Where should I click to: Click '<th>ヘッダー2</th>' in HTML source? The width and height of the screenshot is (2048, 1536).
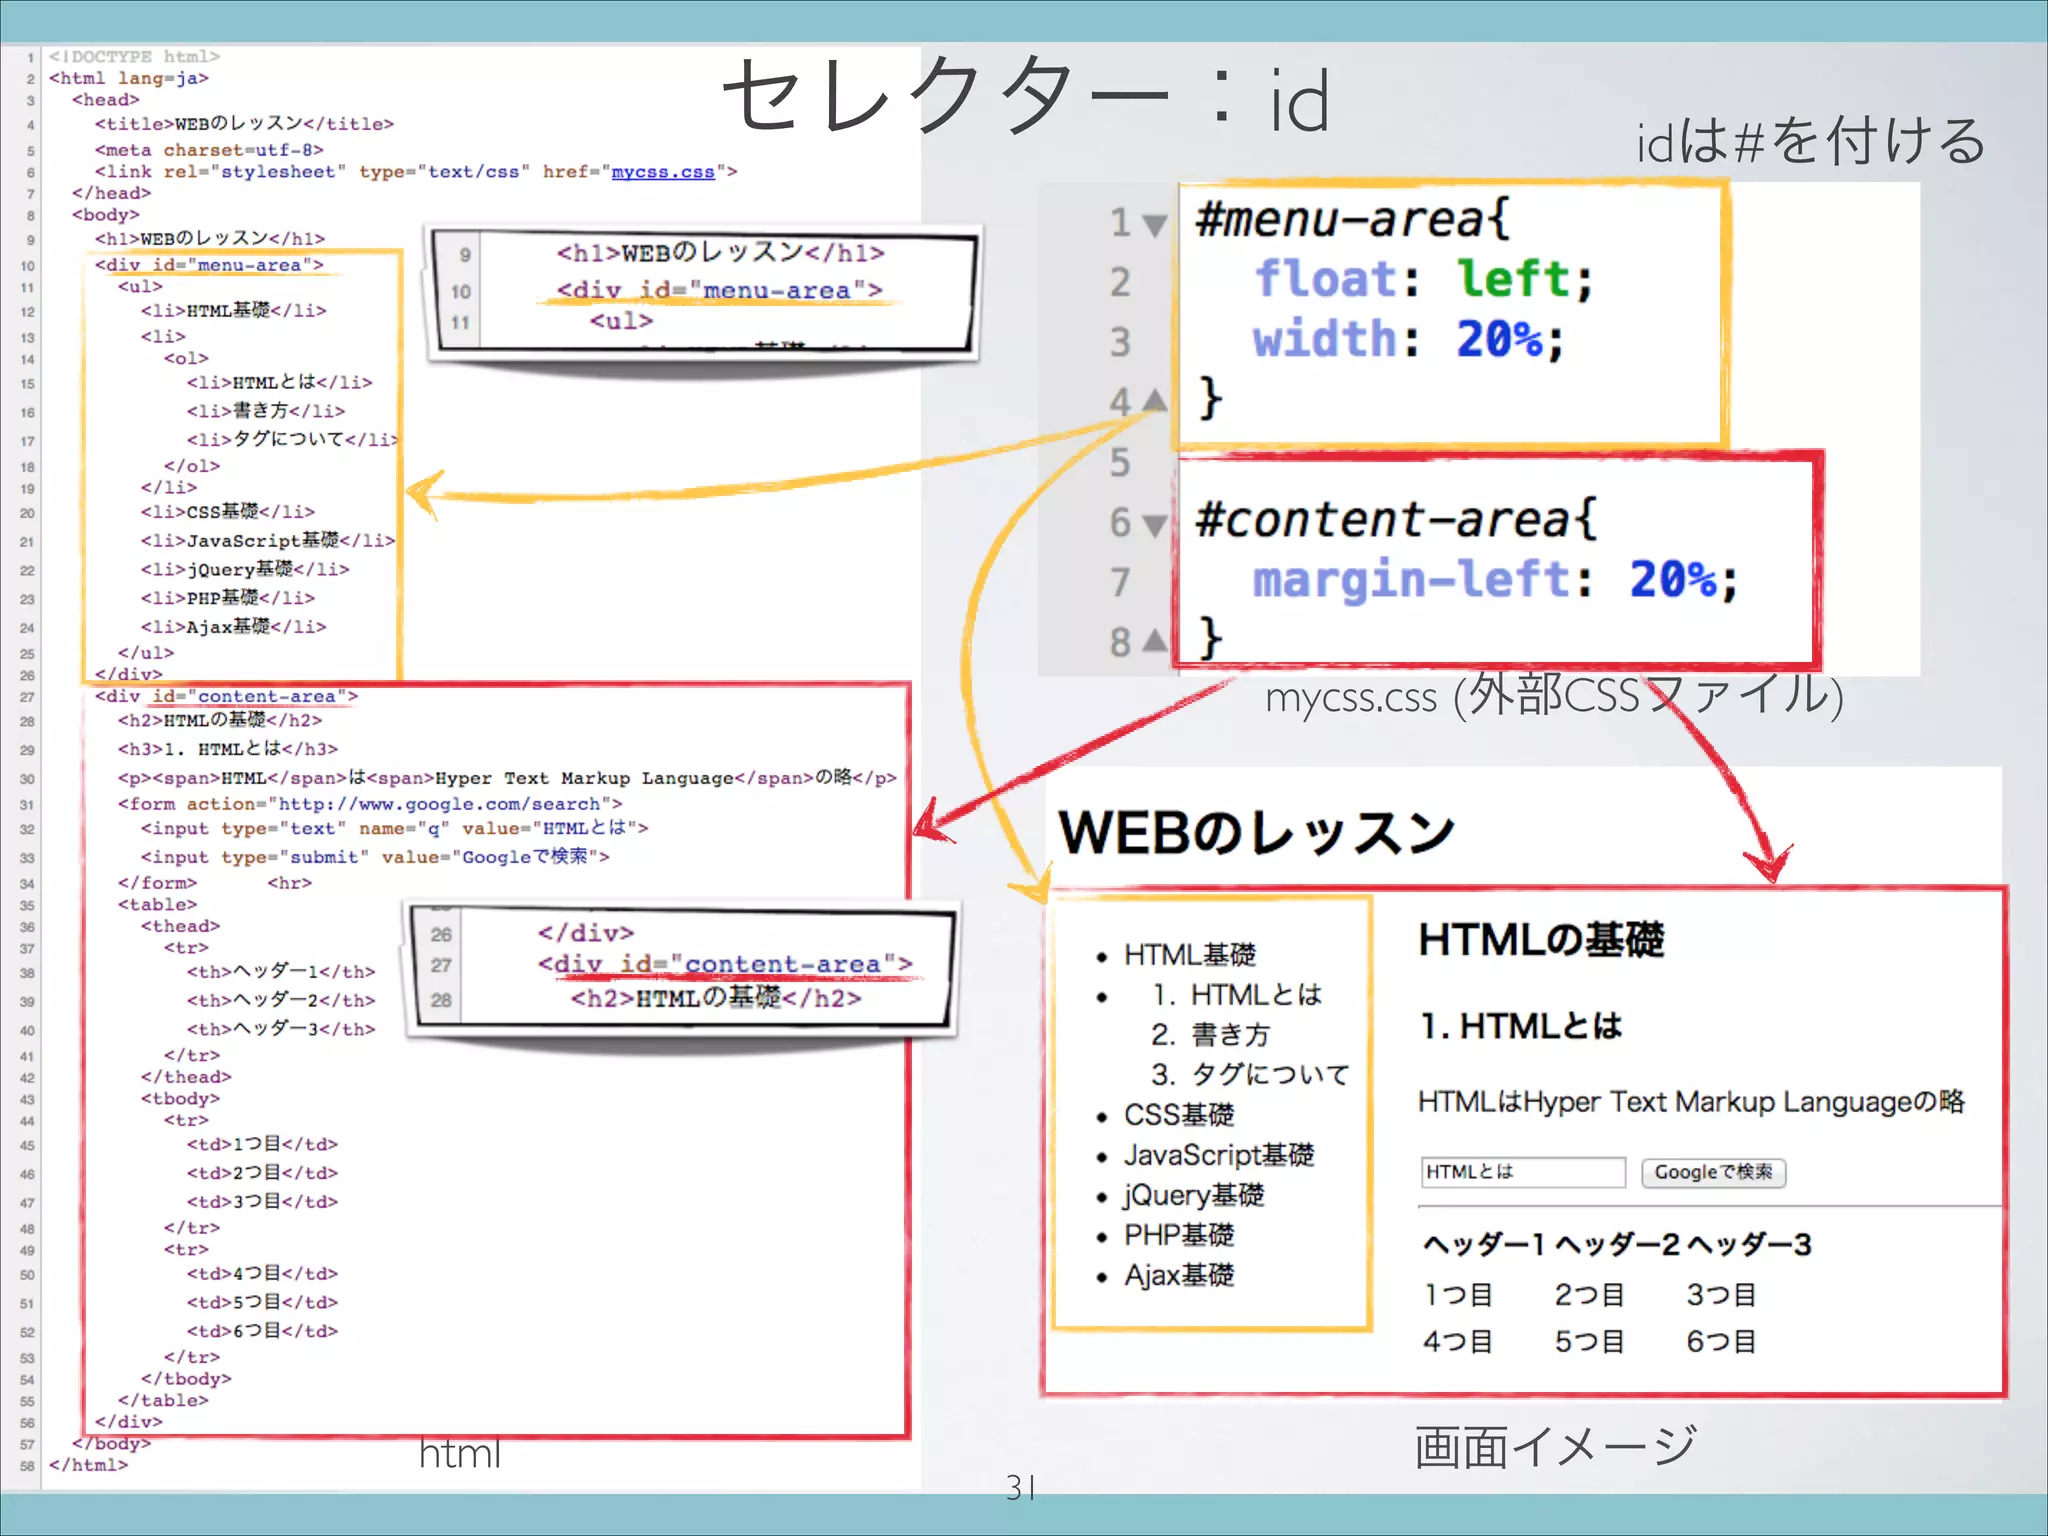click(281, 1000)
